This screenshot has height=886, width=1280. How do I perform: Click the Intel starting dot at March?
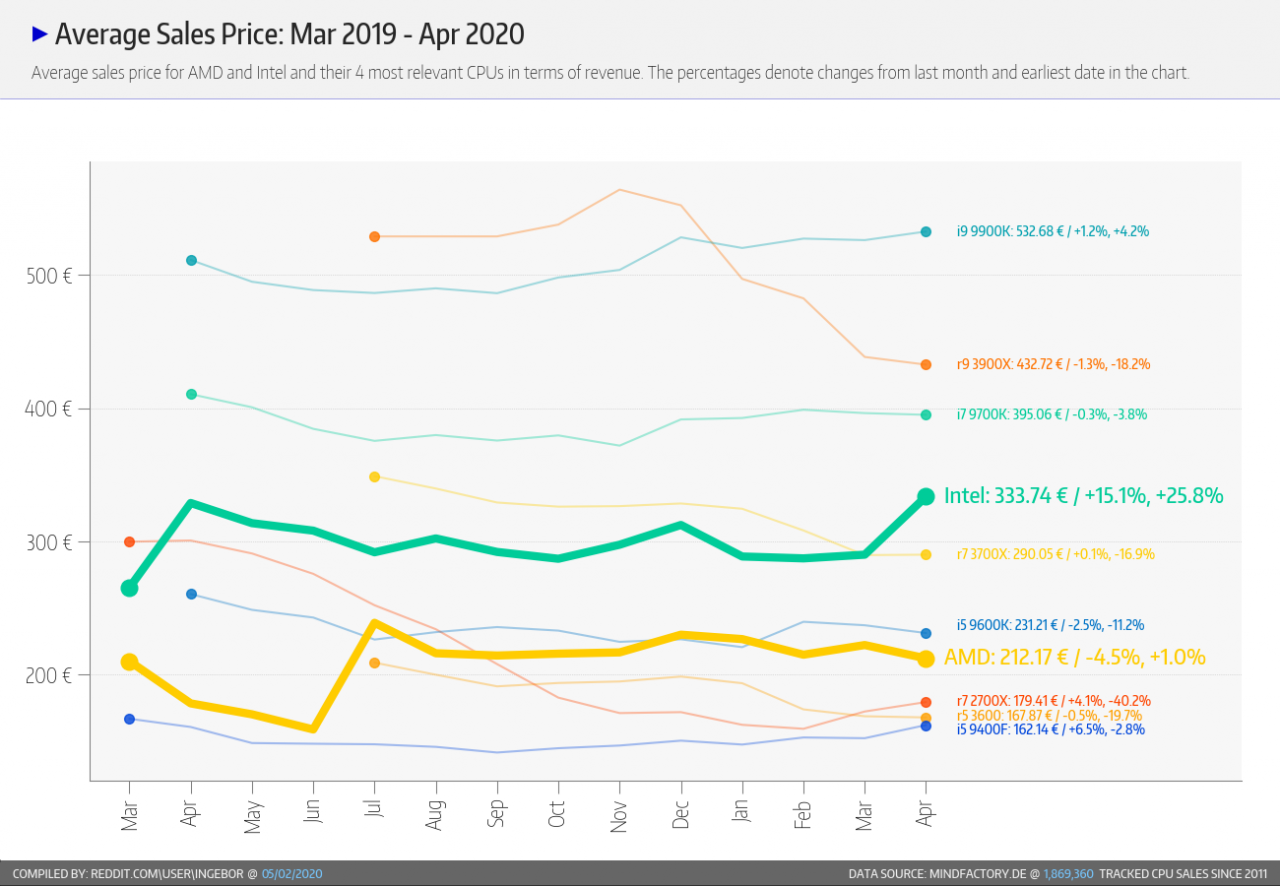(130, 588)
